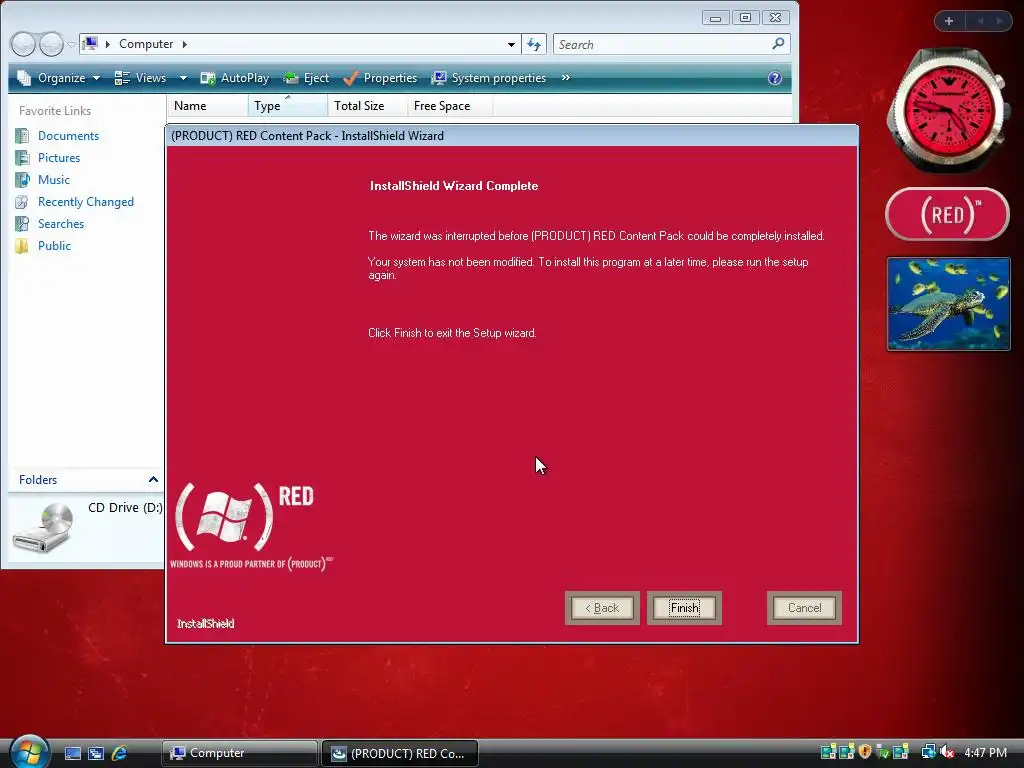Click the security shield tray icon
The width and height of the screenshot is (1024, 768).
point(865,752)
